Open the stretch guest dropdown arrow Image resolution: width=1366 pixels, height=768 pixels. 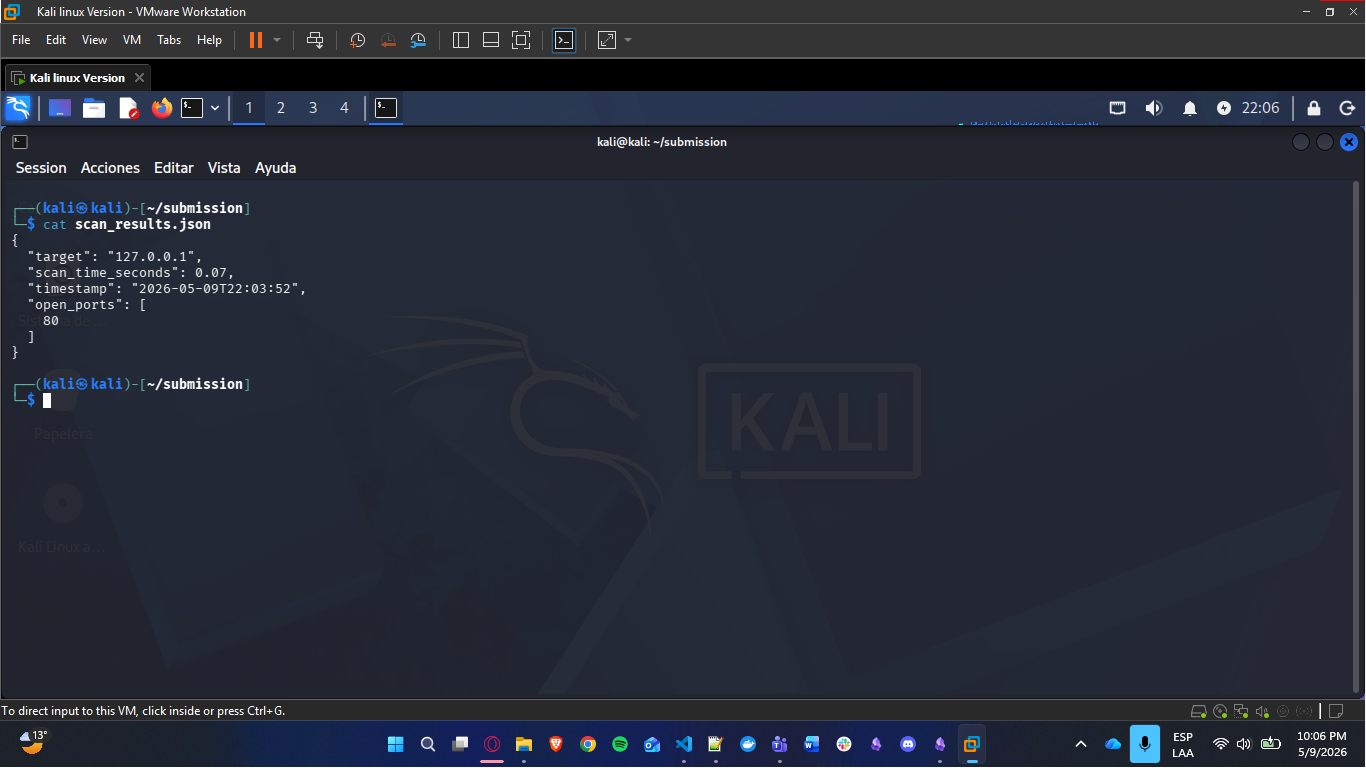point(628,40)
